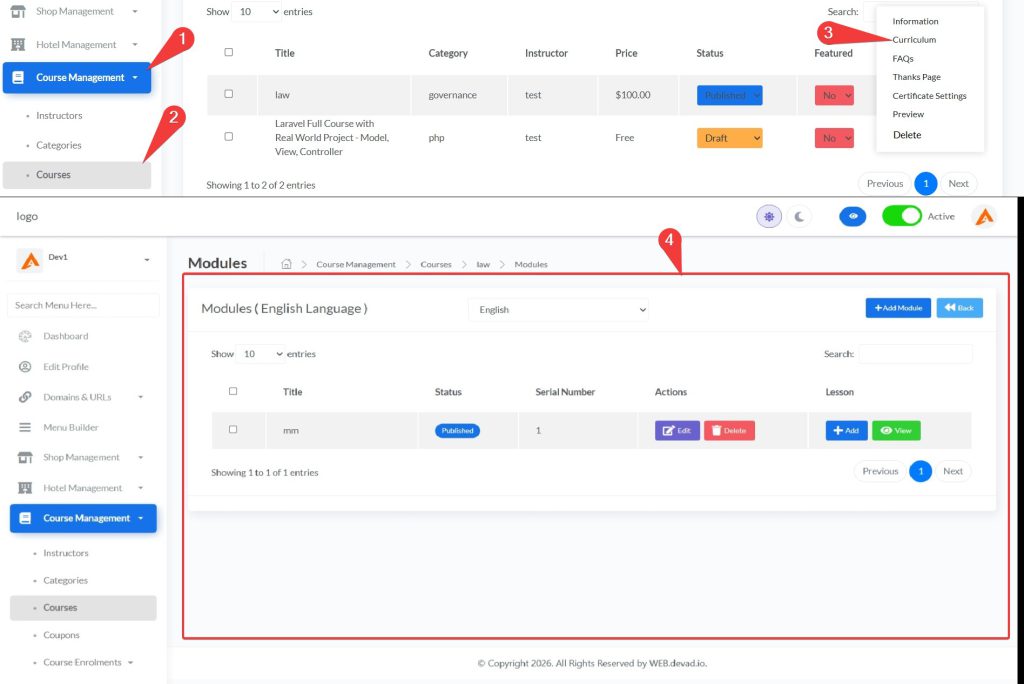The height and width of the screenshot is (684, 1024).
Task: Toggle the green Active switch
Action: click(901, 216)
